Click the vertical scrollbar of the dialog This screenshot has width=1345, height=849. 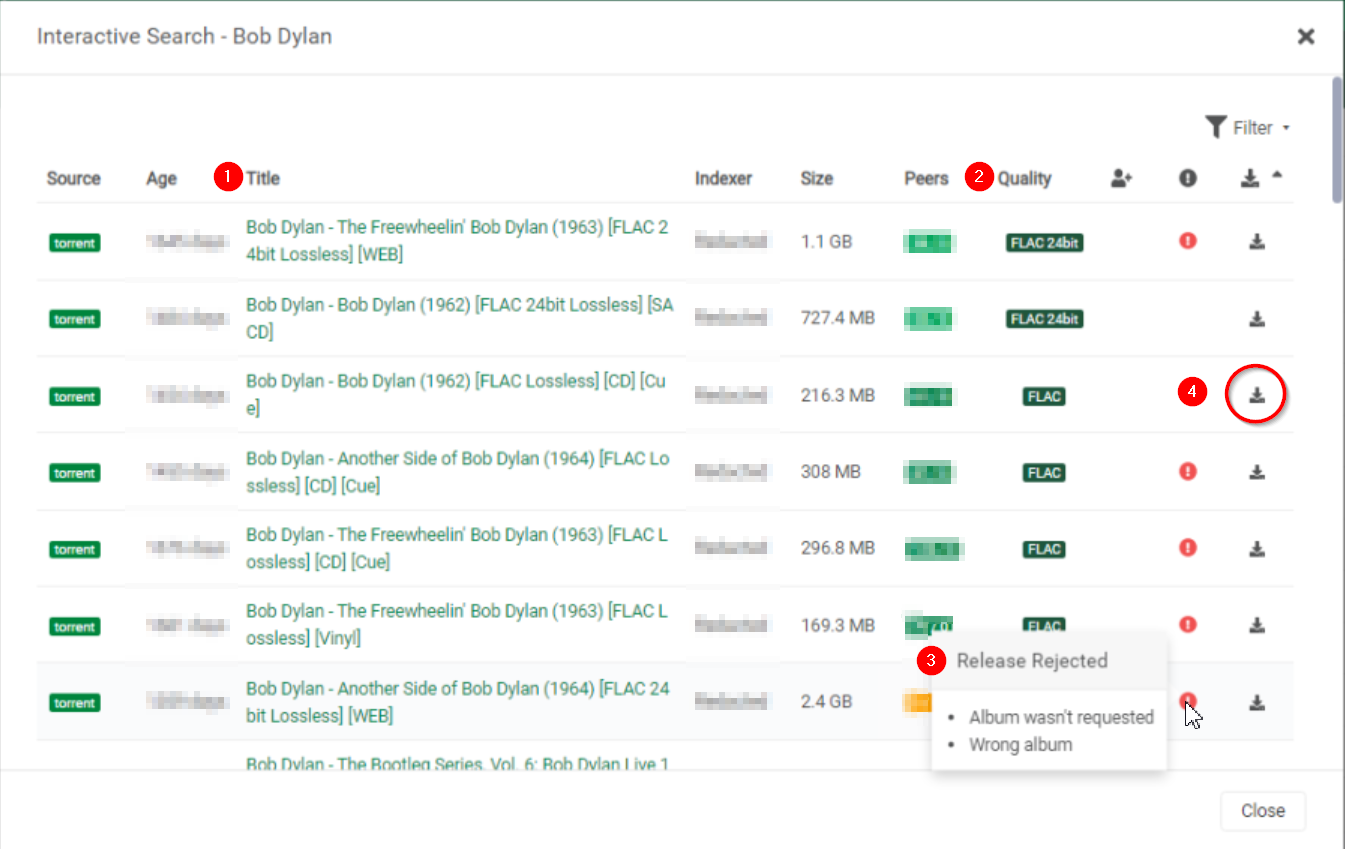tap(1337, 140)
